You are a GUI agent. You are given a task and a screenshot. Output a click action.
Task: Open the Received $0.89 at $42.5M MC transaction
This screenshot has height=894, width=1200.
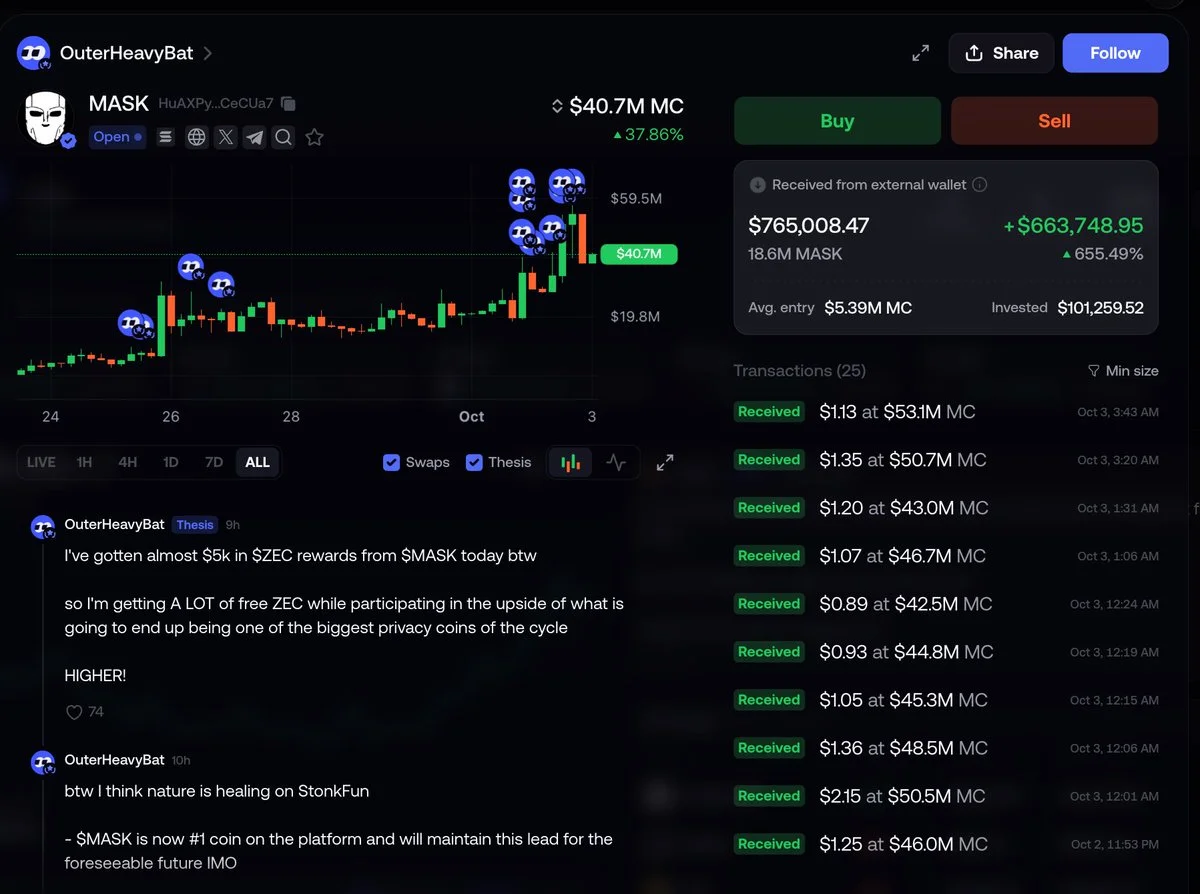[946, 604]
